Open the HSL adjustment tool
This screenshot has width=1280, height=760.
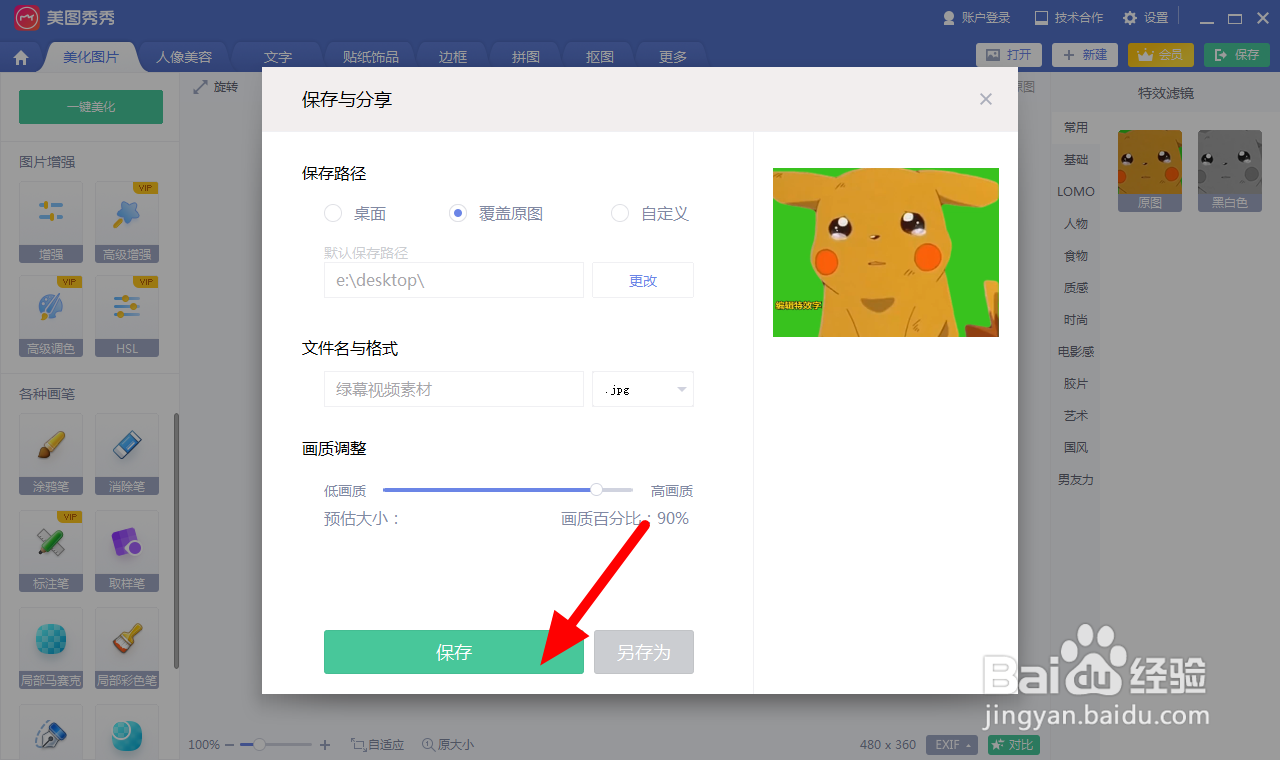(x=127, y=317)
